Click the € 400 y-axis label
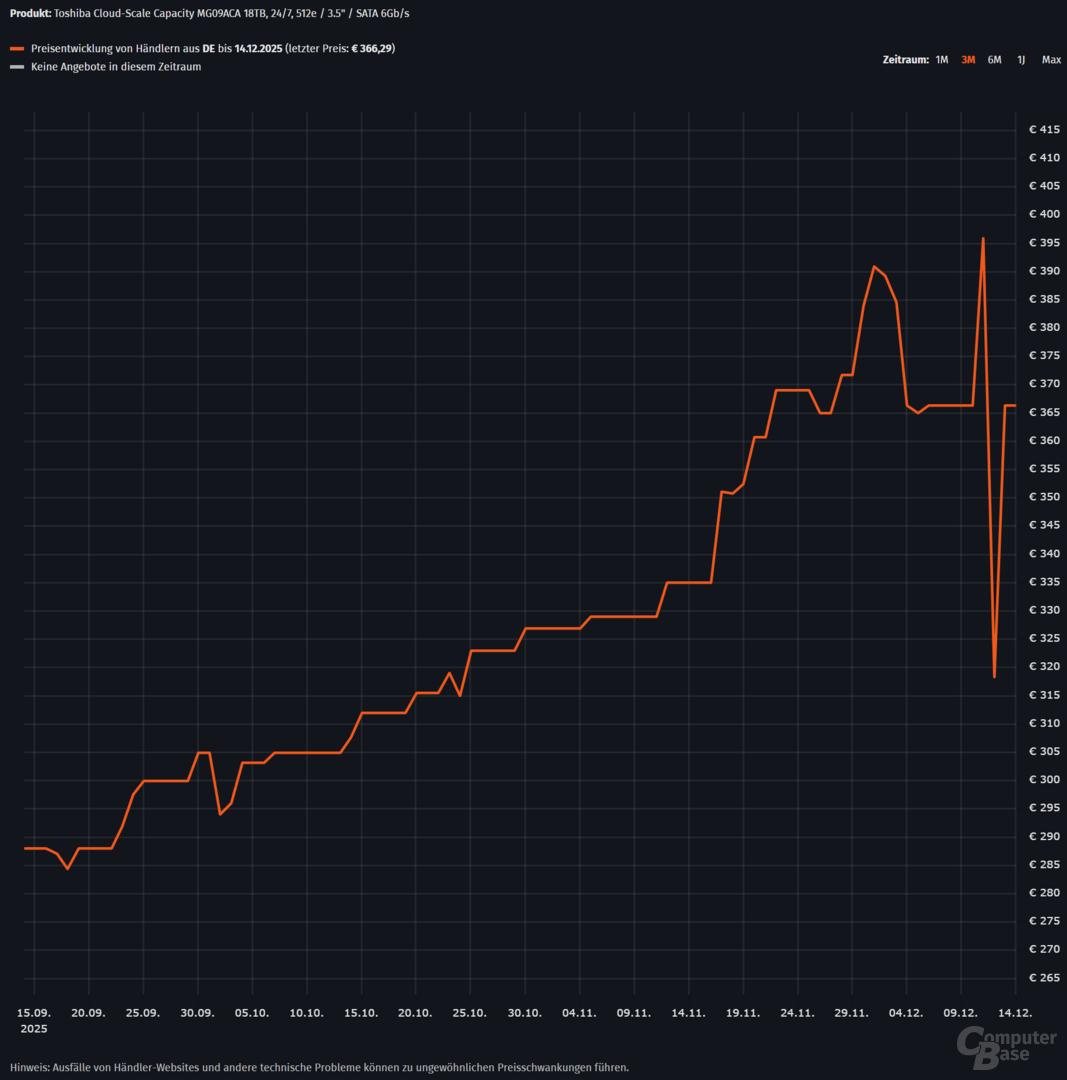The image size is (1067, 1080). point(1045,214)
